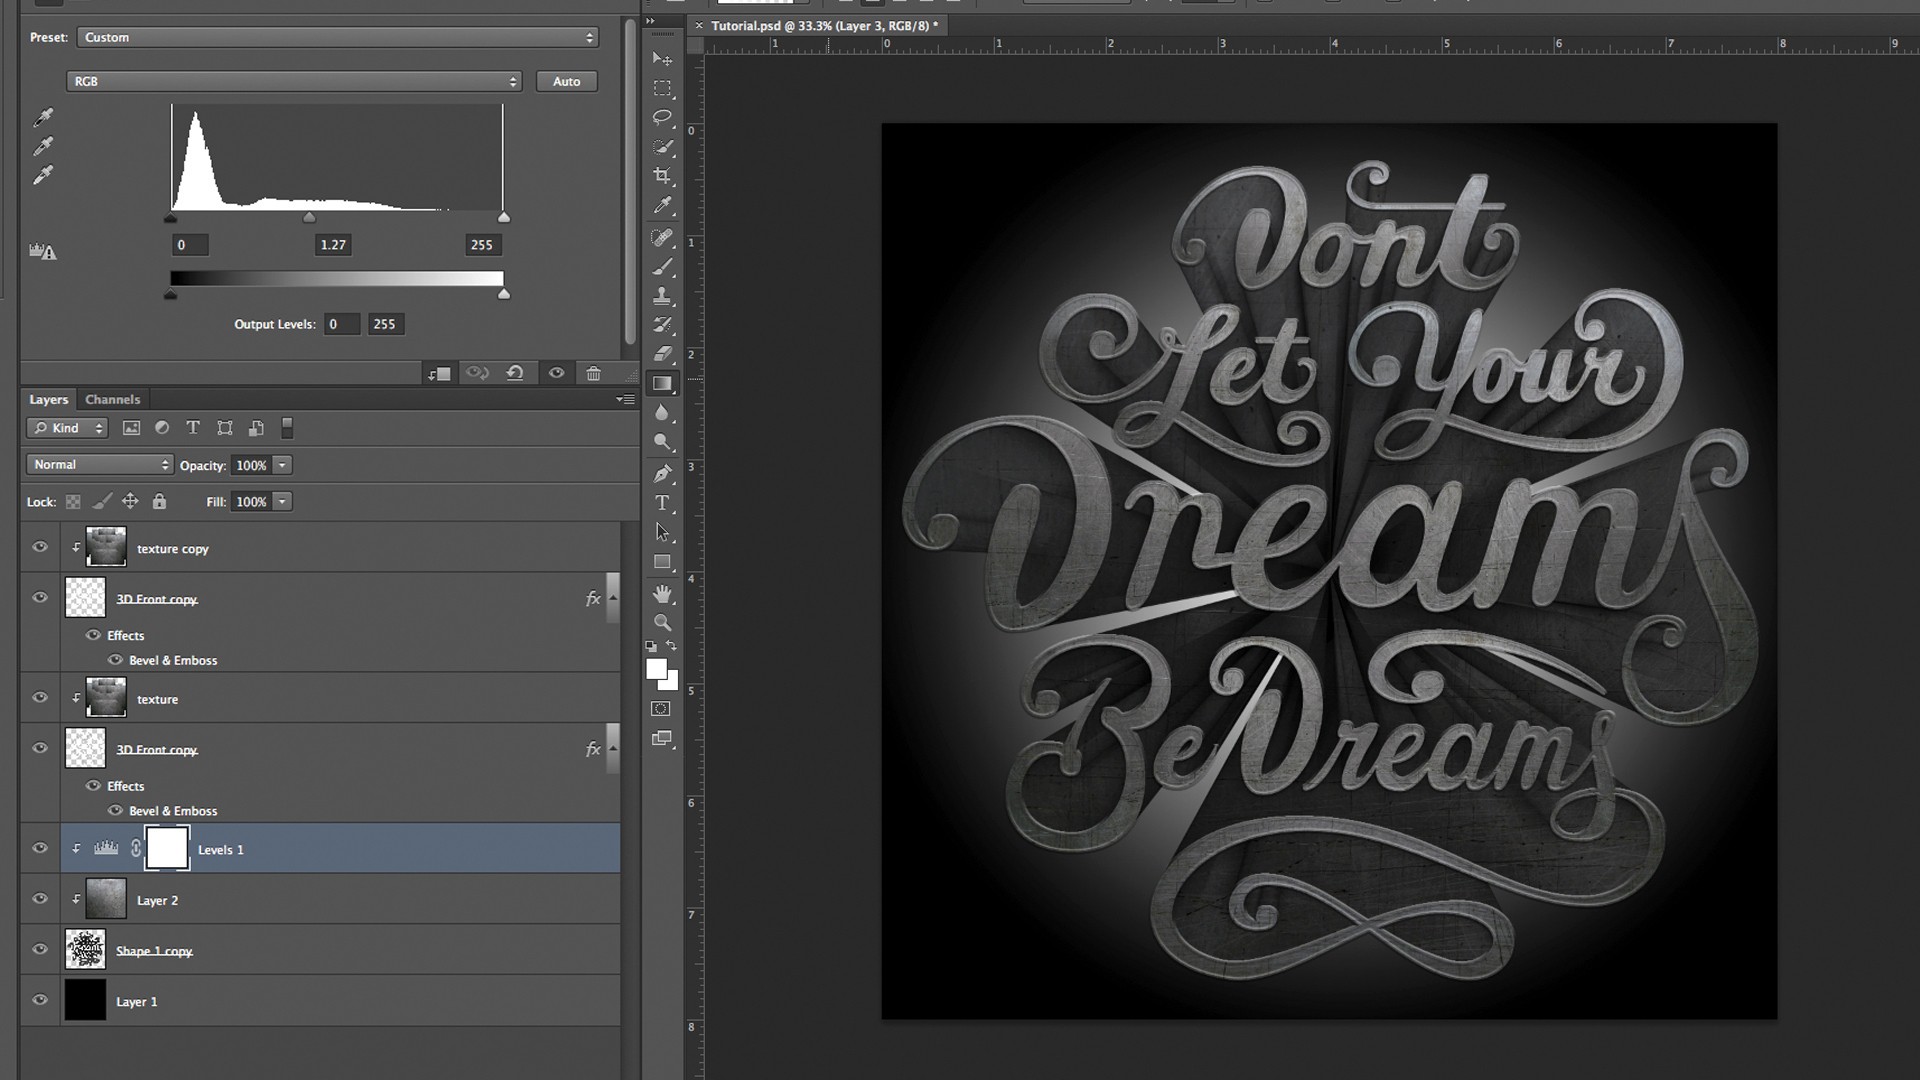Reset the Levels adjustments

tap(514, 373)
